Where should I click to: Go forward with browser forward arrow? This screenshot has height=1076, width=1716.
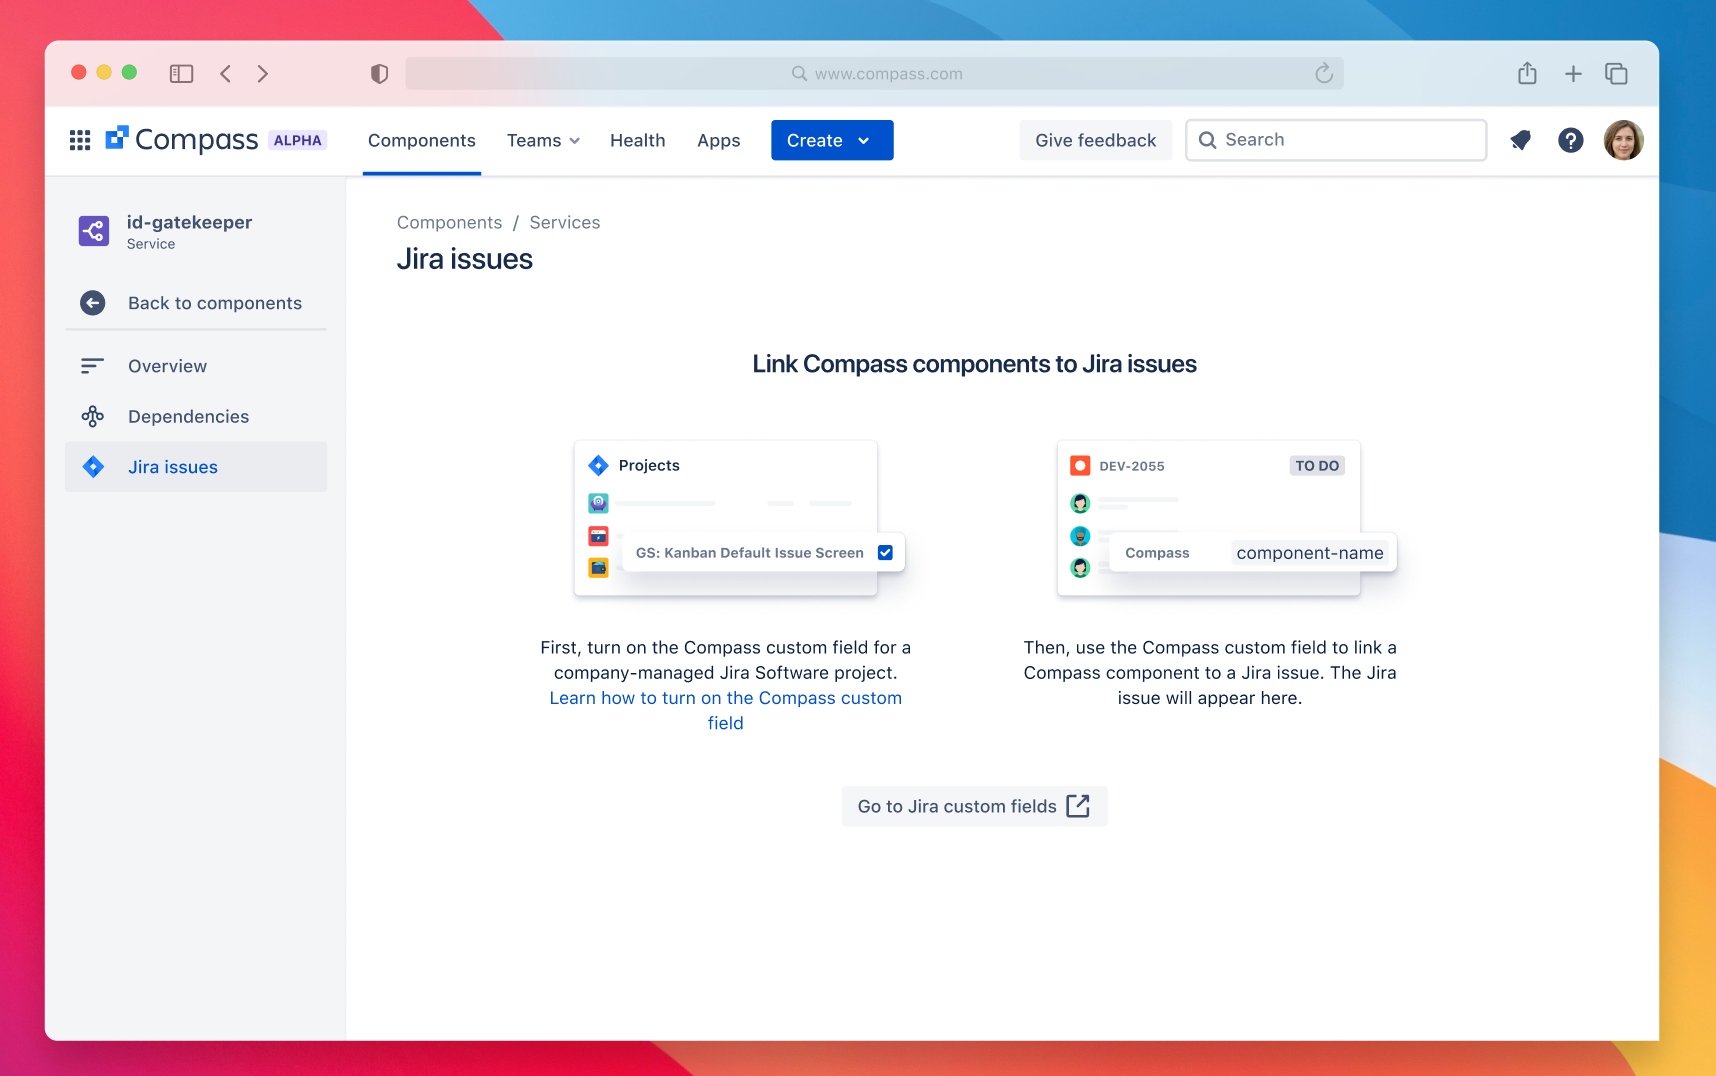point(262,74)
